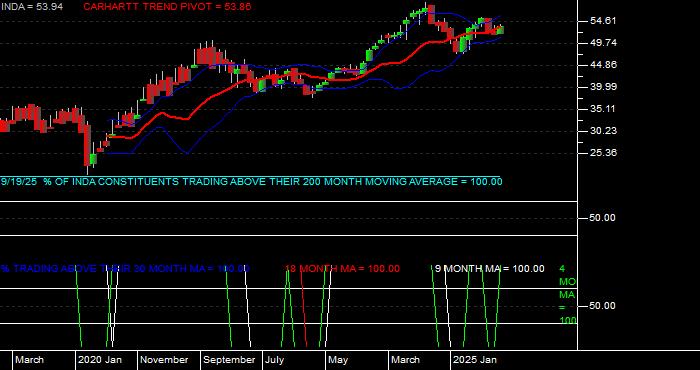Click the 44.86 price axis value
Viewport: 700px width, 370px height.
coord(604,65)
